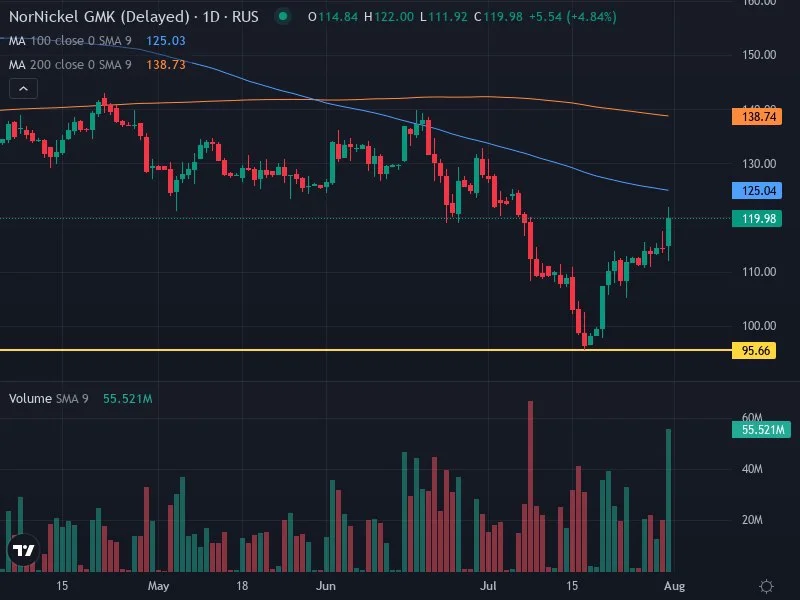Click the TradingView logo icon
This screenshot has width=800, height=600.
click(23, 551)
